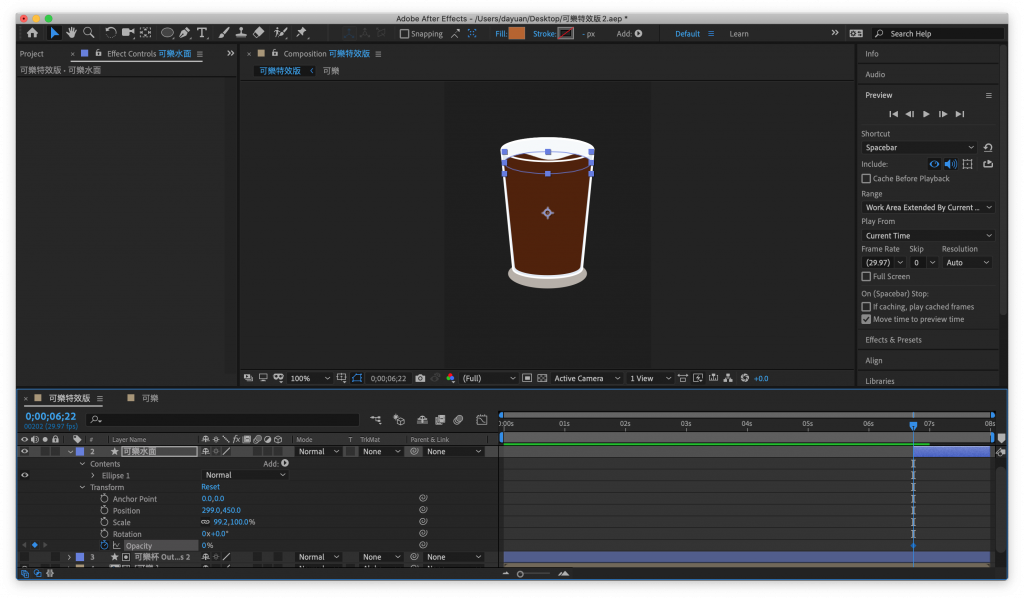Image resolution: width=1024 pixels, height=599 pixels.
Task: Uncheck Move time to preview time
Action: (866, 319)
